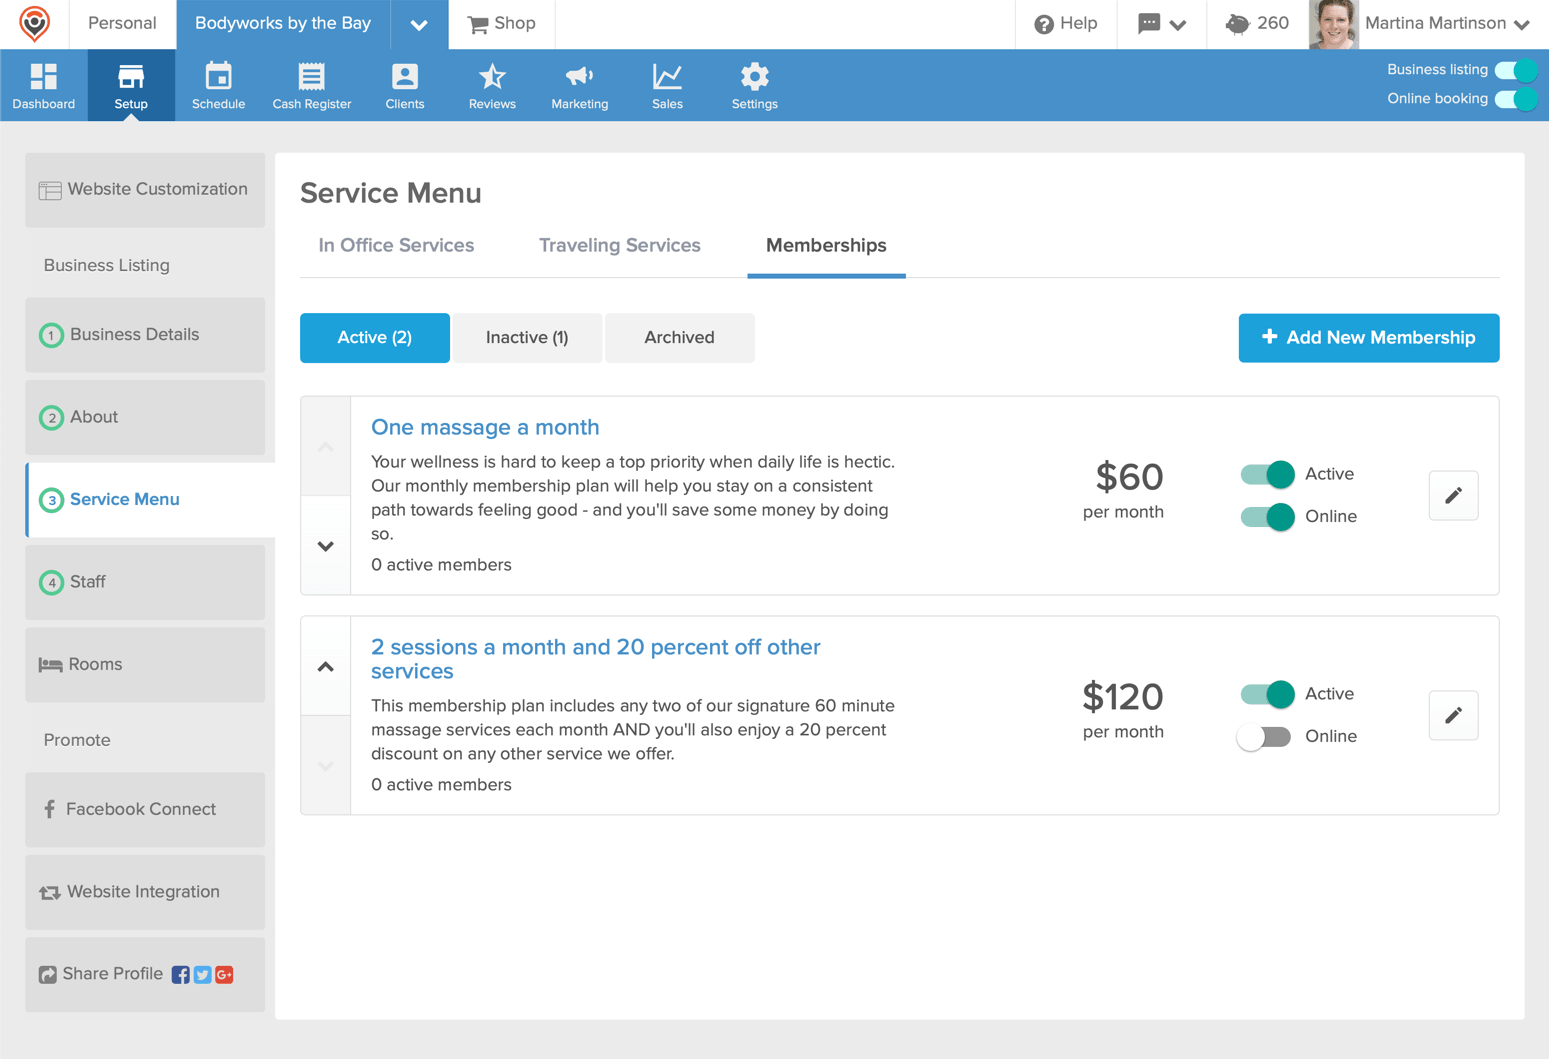Click the Shop cart icon
The image size is (1549, 1059).
coord(476,24)
